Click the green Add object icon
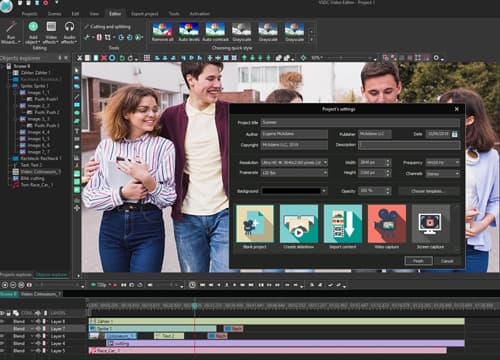The image size is (500, 360). point(33,26)
